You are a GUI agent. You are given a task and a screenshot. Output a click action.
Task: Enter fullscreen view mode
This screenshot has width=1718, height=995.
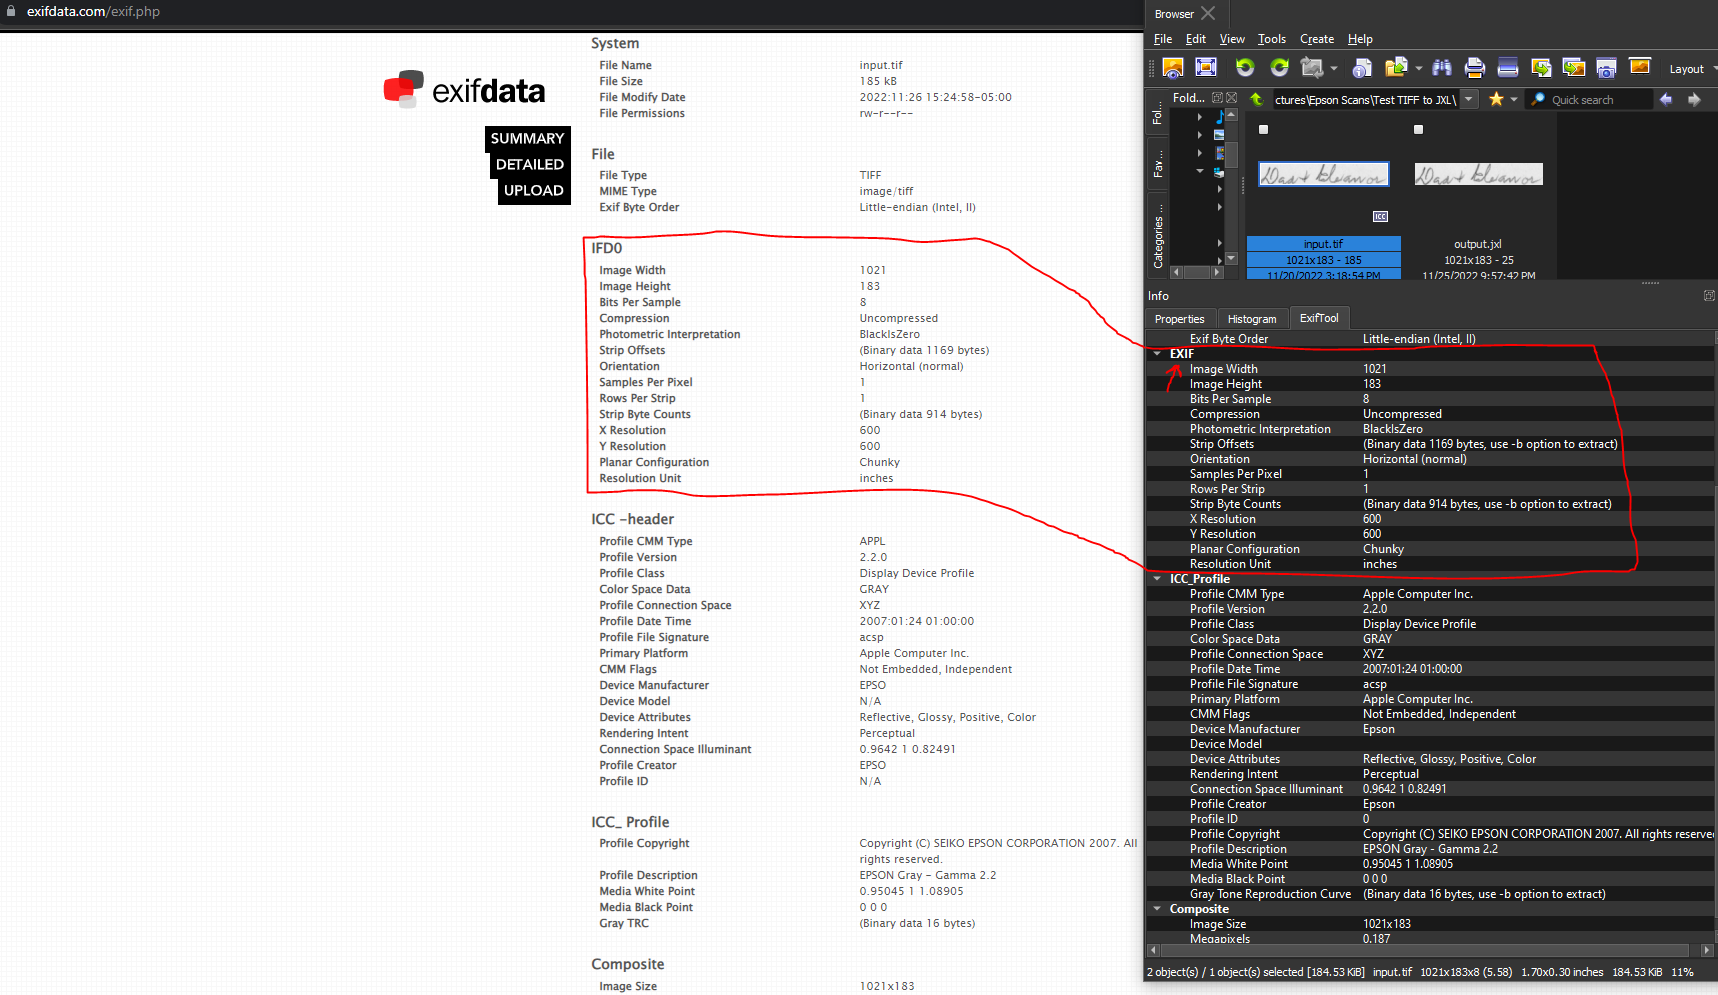(x=1207, y=68)
